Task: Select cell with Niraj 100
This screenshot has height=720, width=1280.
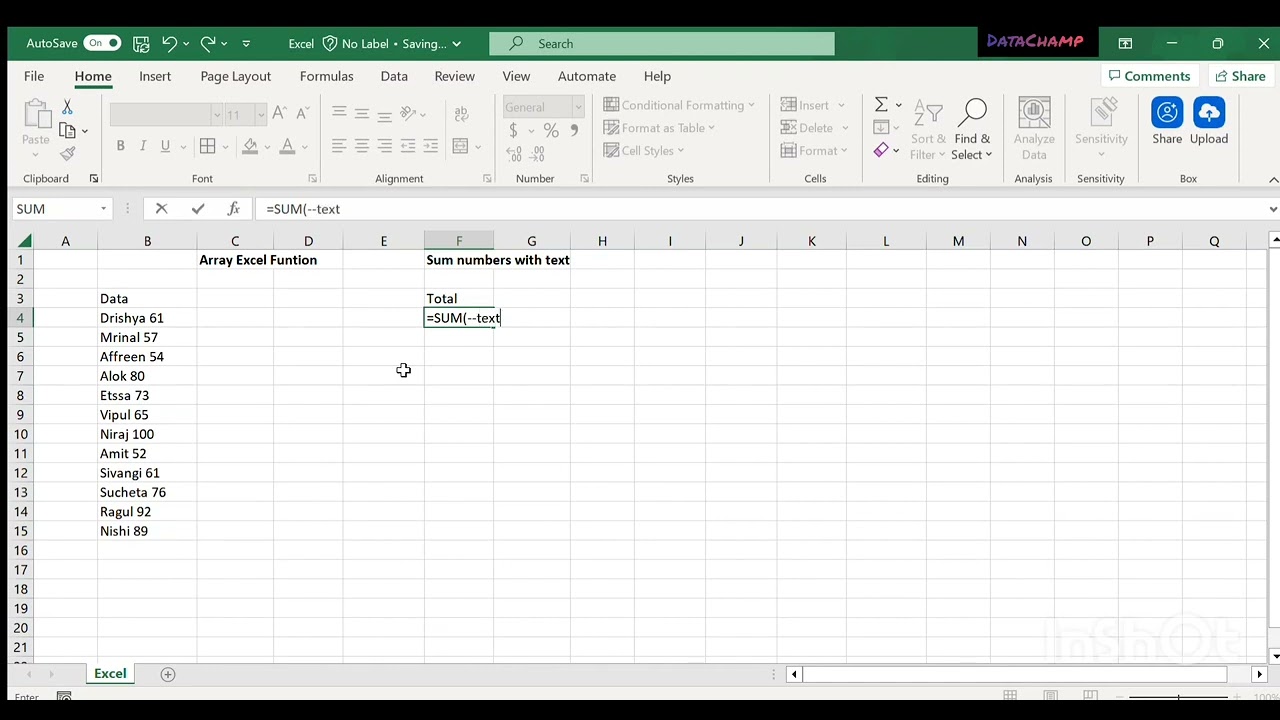Action: [x=147, y=434]
